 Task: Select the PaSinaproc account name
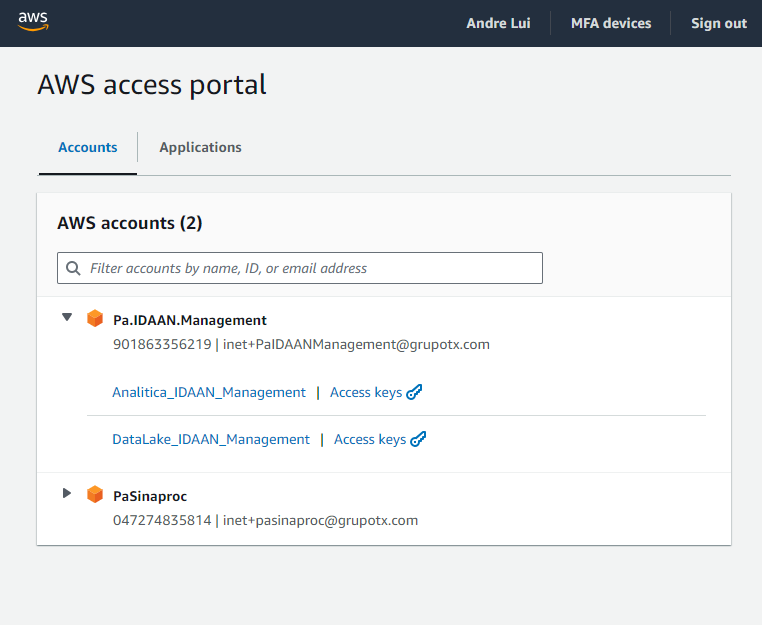point(150,496)
